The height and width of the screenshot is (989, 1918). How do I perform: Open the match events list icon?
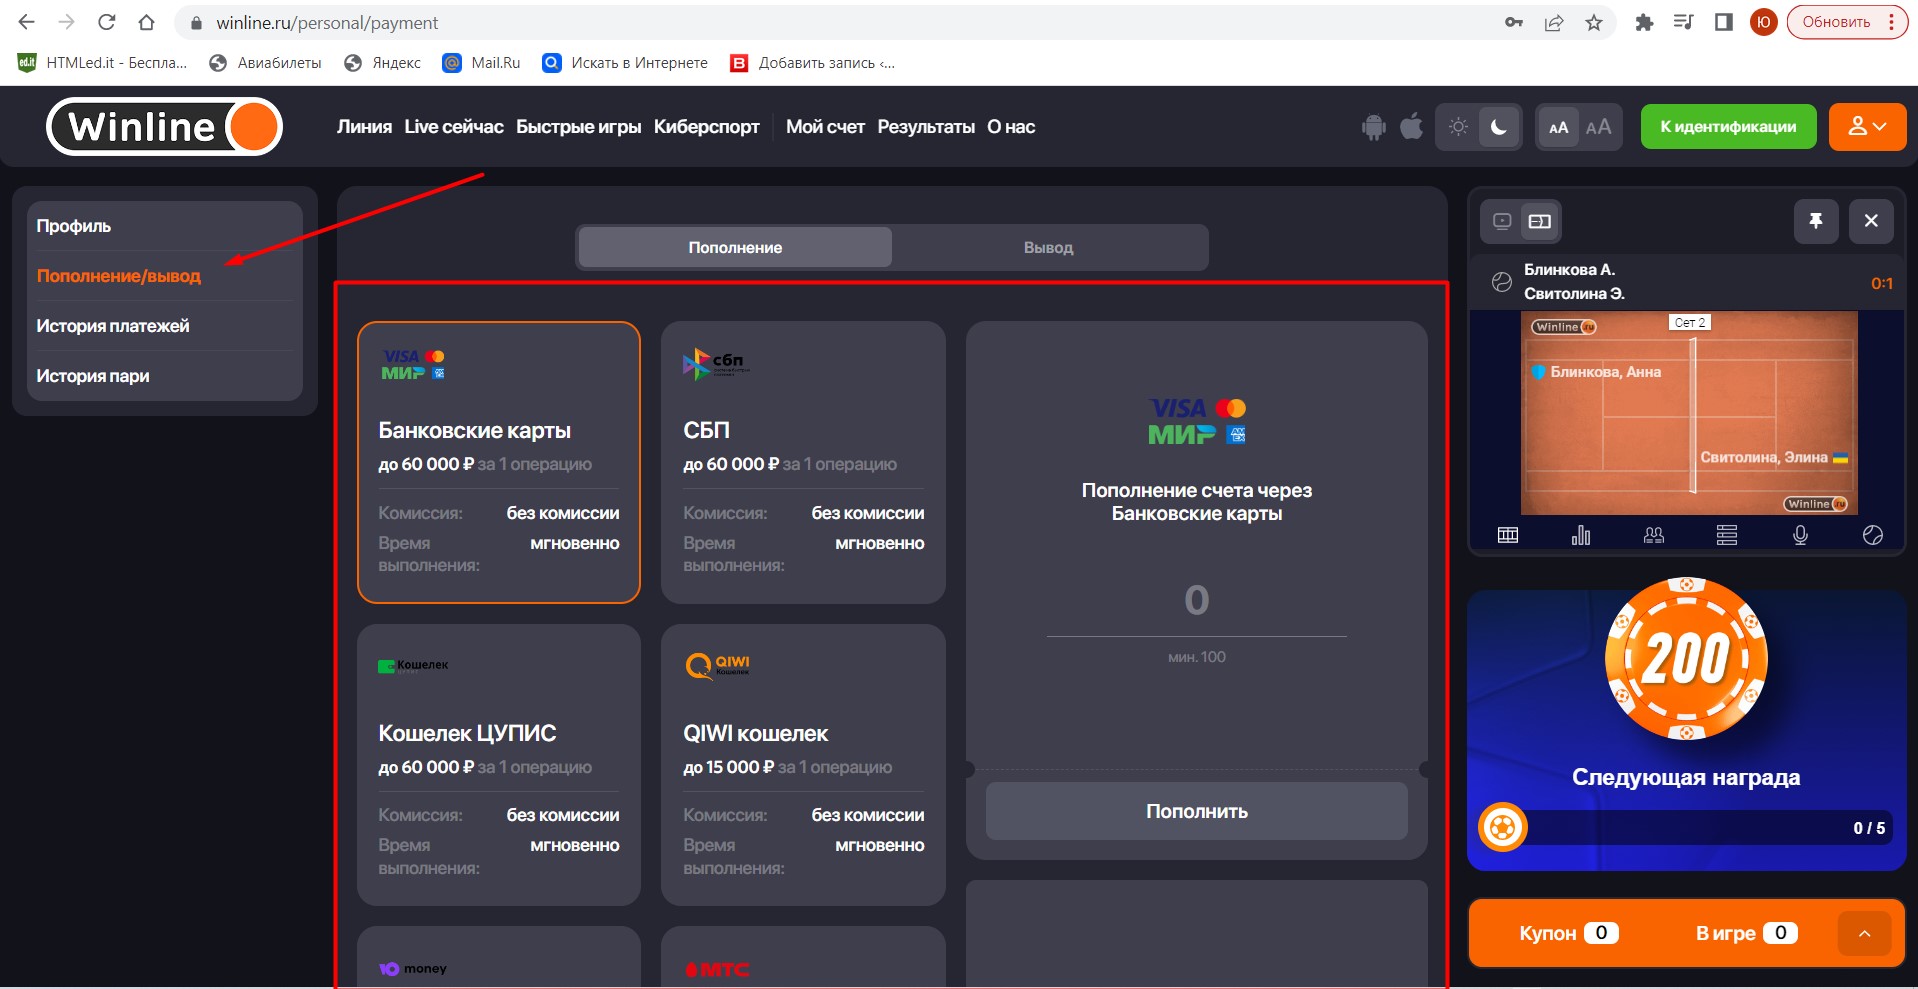pyautogui.click(x=1727, y=535)
